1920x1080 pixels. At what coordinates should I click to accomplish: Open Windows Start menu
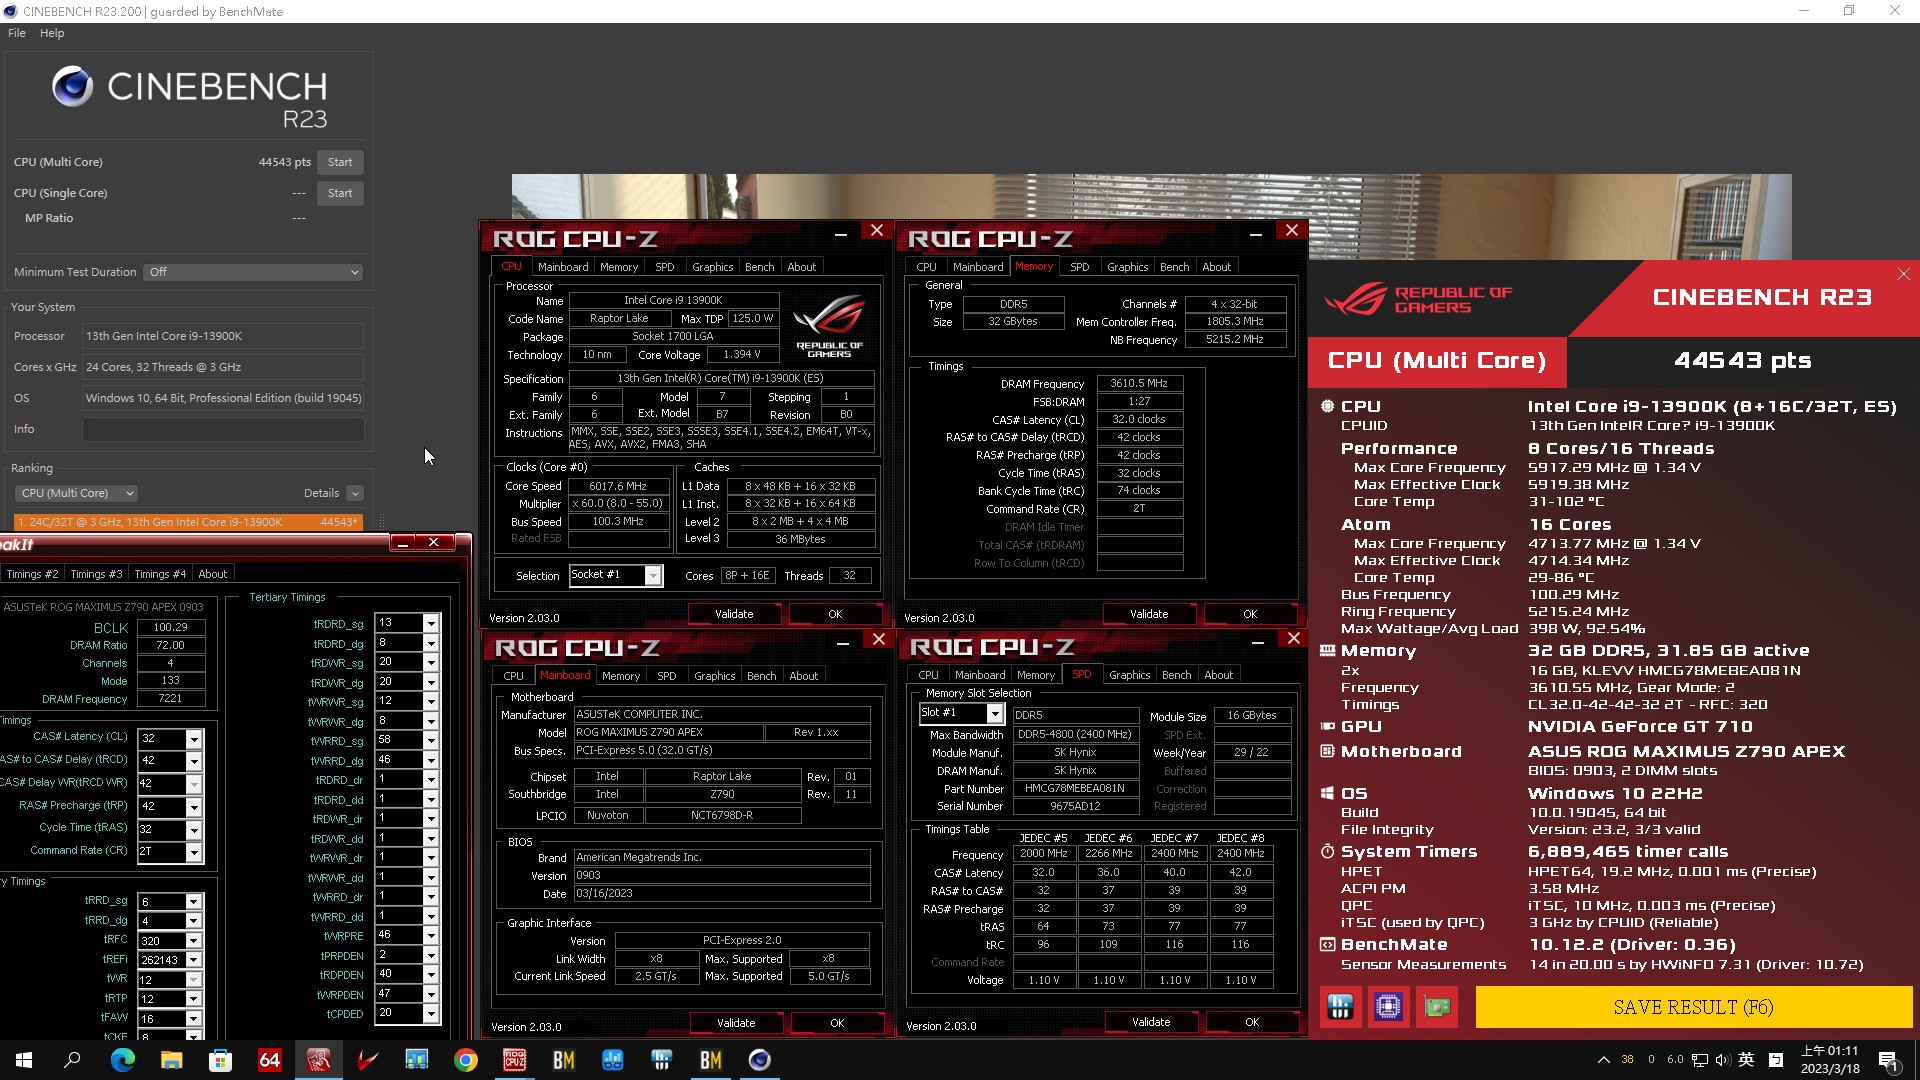click(x=24, y=1060)
